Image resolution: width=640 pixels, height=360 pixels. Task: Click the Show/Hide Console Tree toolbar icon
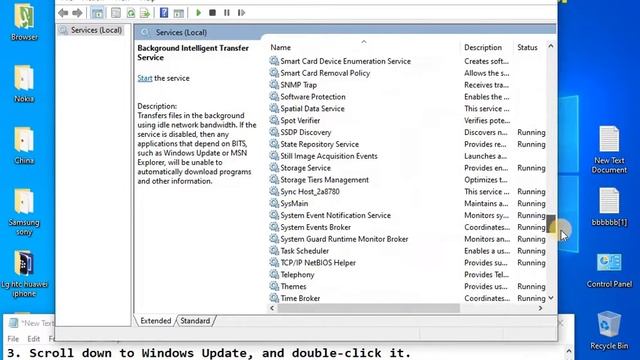(x=97, y=13)
